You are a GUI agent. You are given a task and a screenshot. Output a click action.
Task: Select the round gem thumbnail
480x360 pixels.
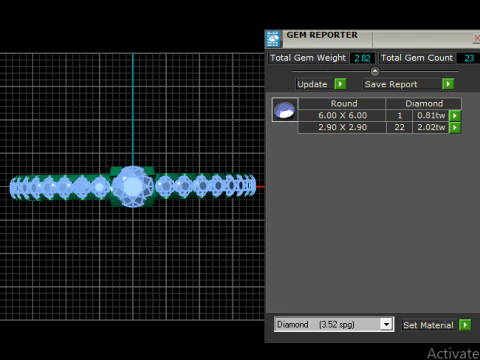(x=285, y=110)
